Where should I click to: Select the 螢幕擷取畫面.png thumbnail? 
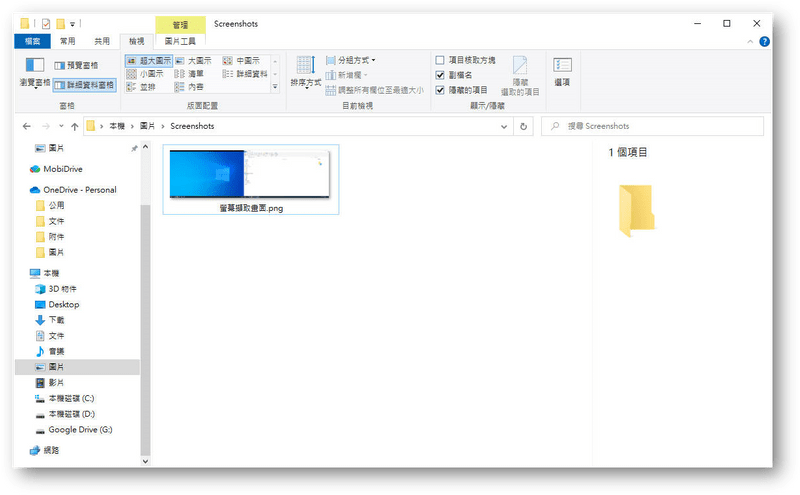click(250, 179)
